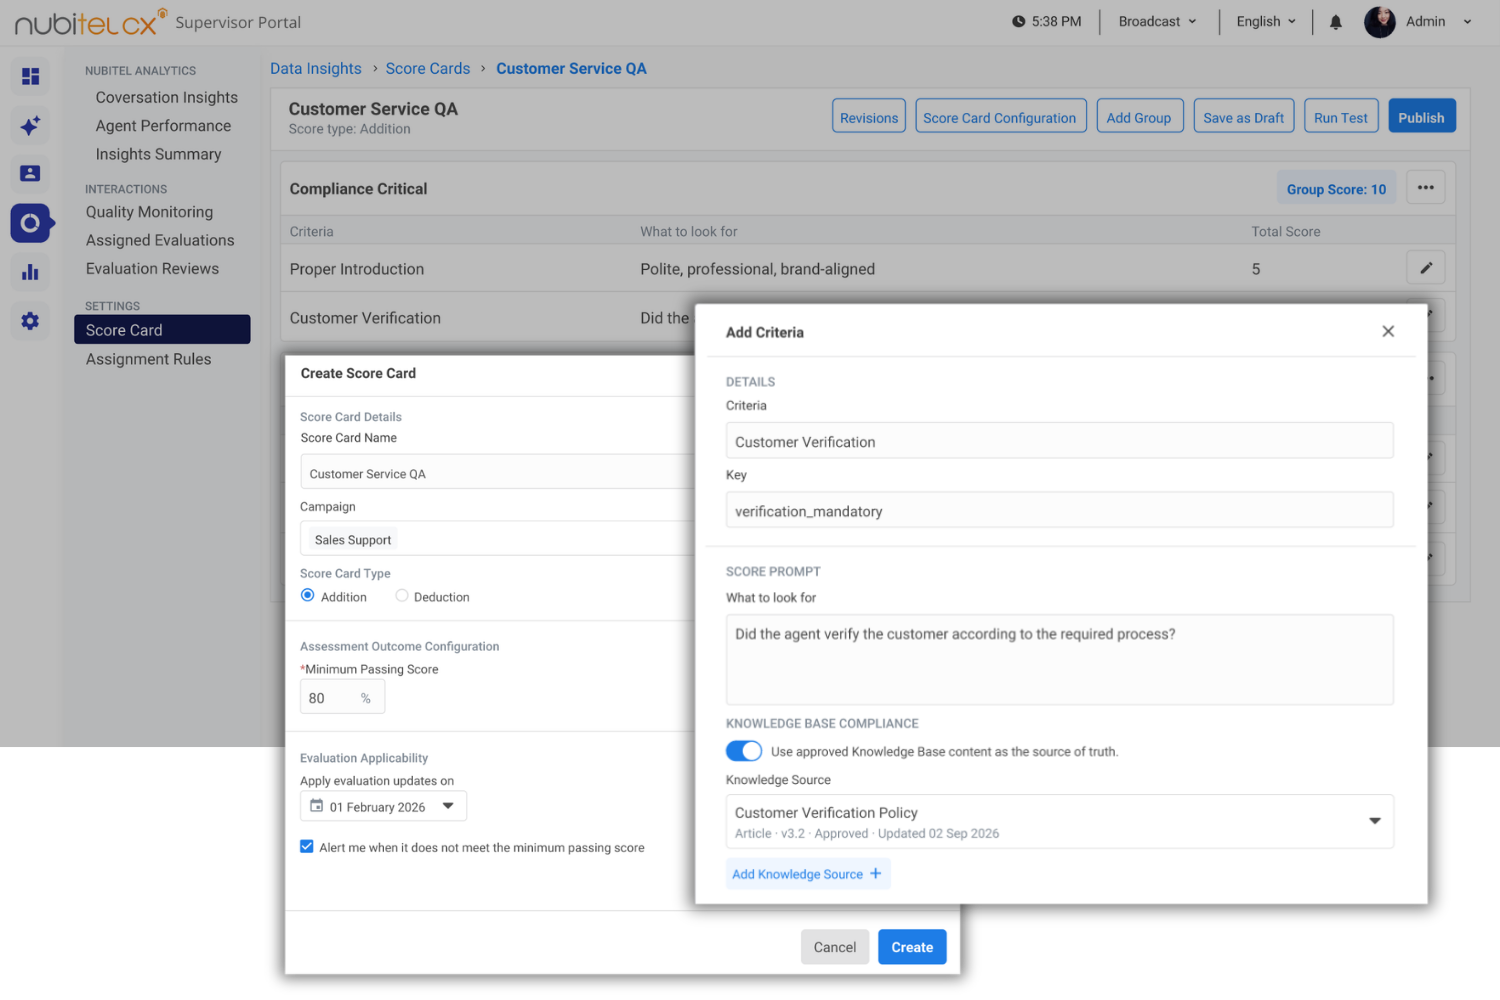Click the Criteria name input field

point(1059,441)
